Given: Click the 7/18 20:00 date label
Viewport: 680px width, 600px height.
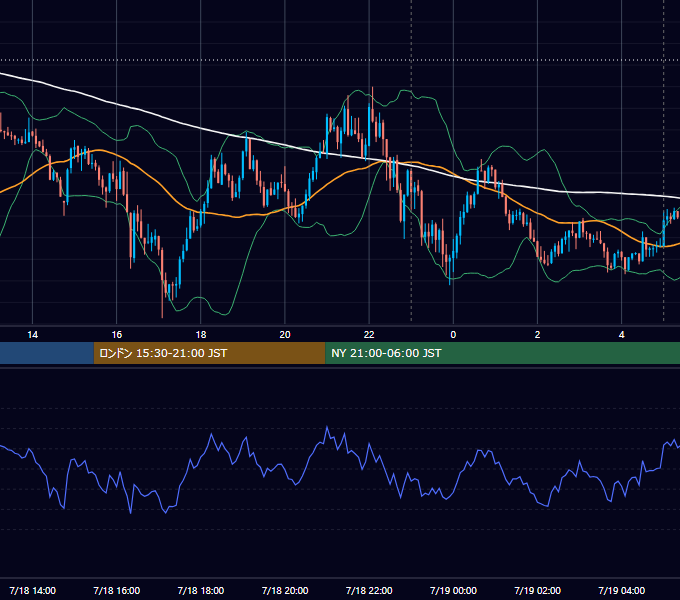Looking at the screenshot, I should (x=285, y=590).
